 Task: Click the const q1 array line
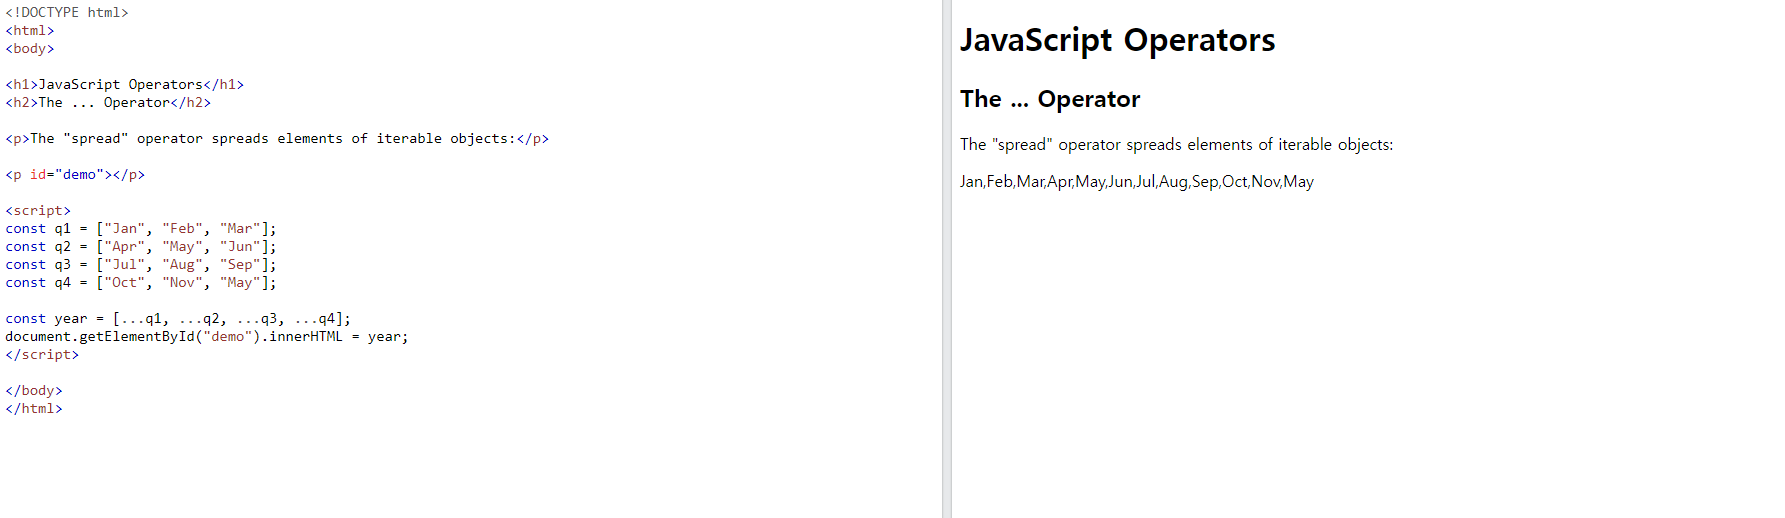coord(141,229)
